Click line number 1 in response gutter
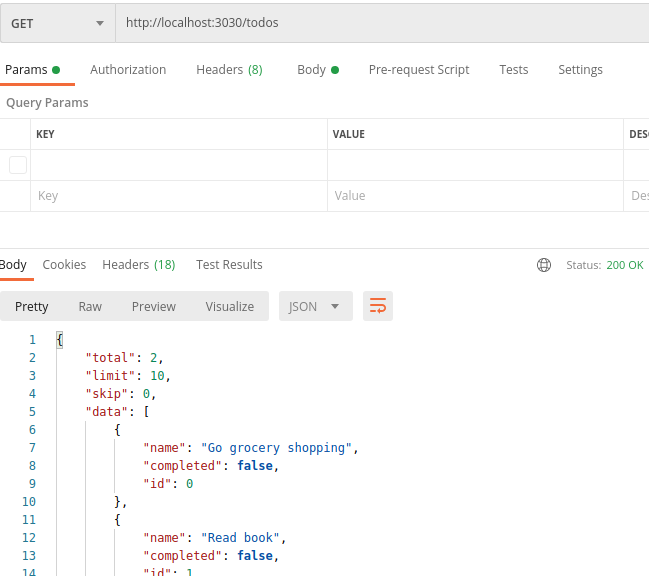 coord(32,340)
